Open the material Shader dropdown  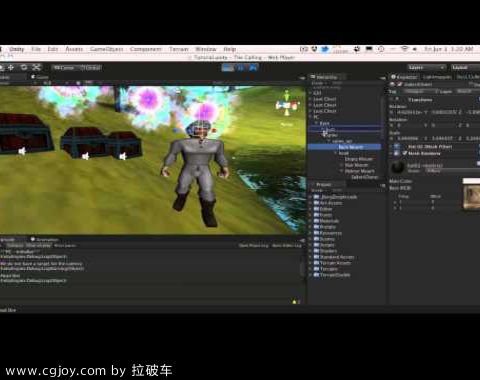pyautogui.click(x=452, y=171)
